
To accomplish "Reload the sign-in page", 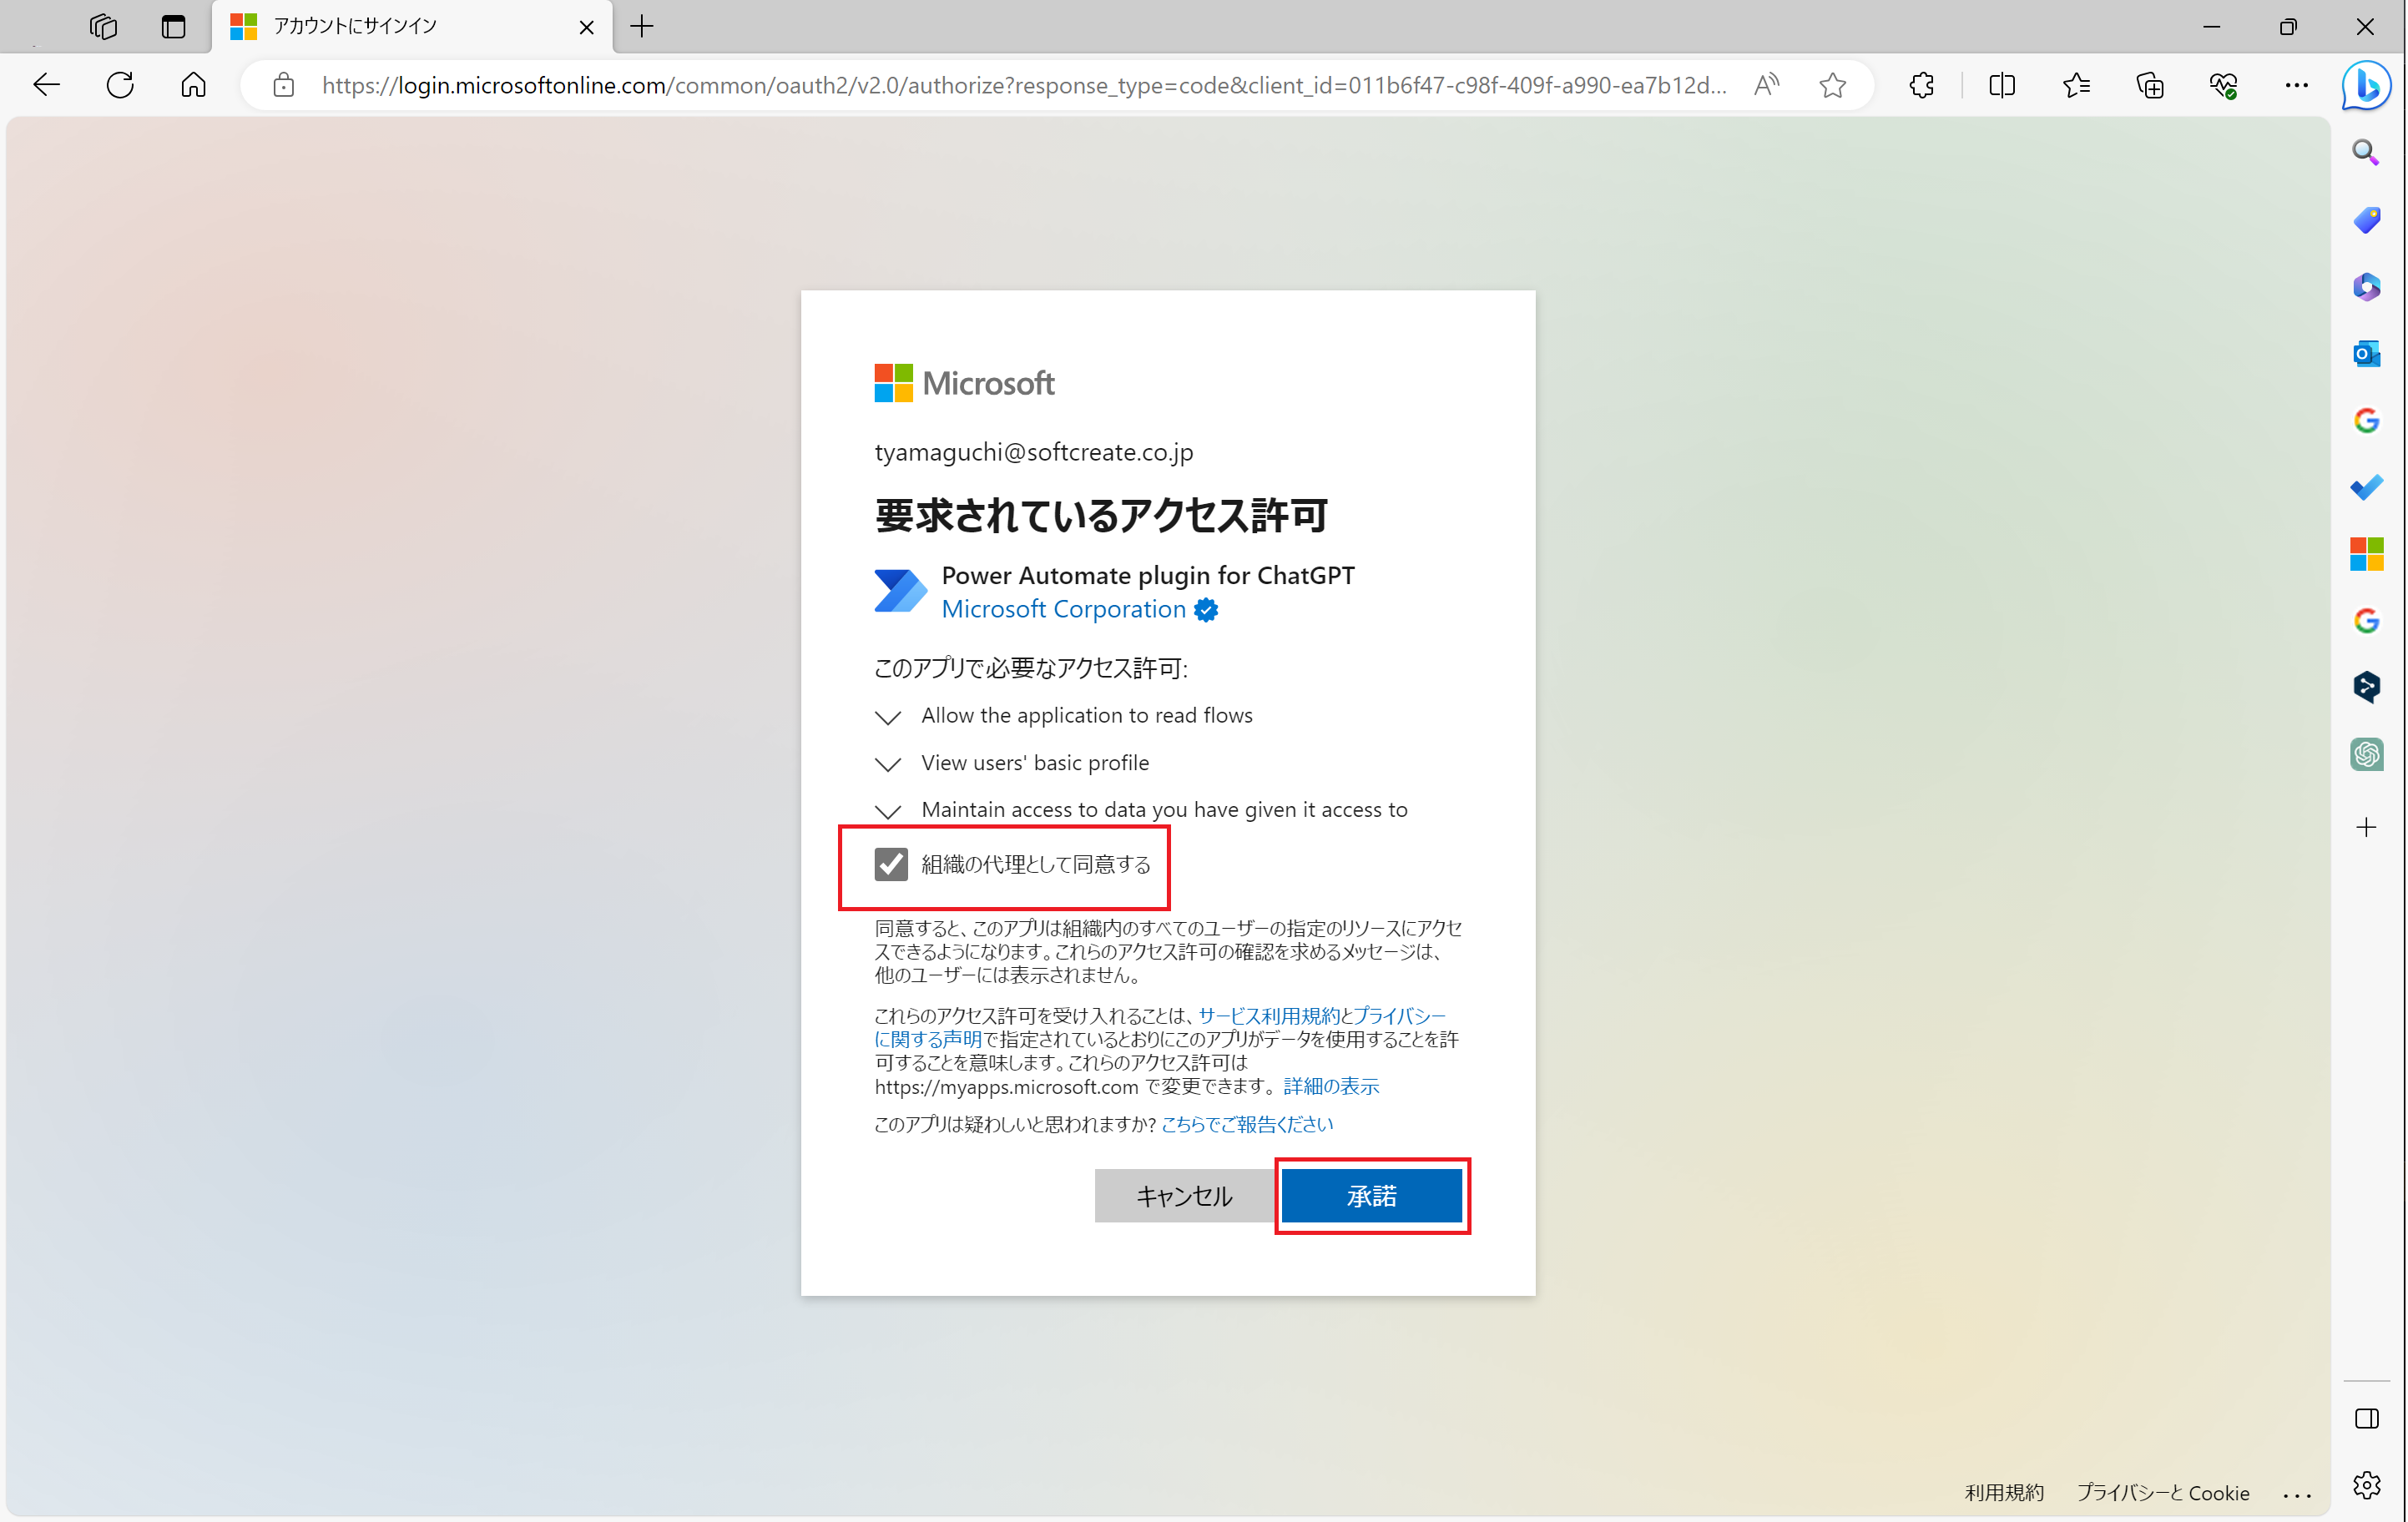I will click(x=120, y=85).
